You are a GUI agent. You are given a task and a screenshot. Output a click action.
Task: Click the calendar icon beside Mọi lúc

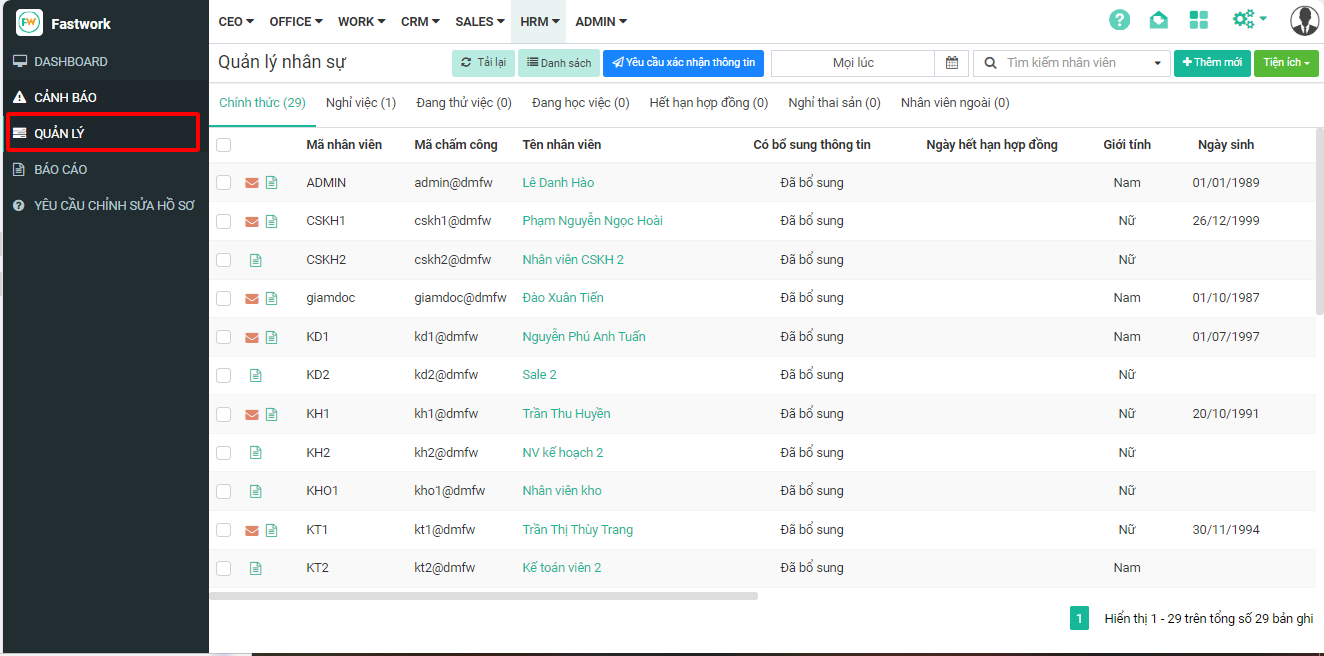click(x=952, y=63)
